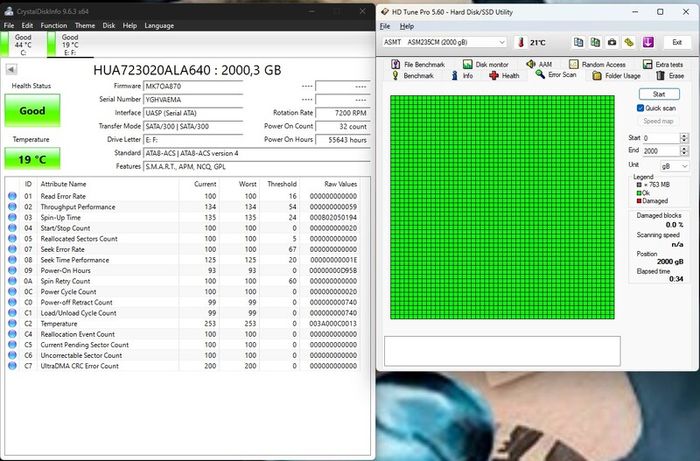Screen dimensions: 700x461
Task: Click the End position input field
Action: [x=661, y=151]
